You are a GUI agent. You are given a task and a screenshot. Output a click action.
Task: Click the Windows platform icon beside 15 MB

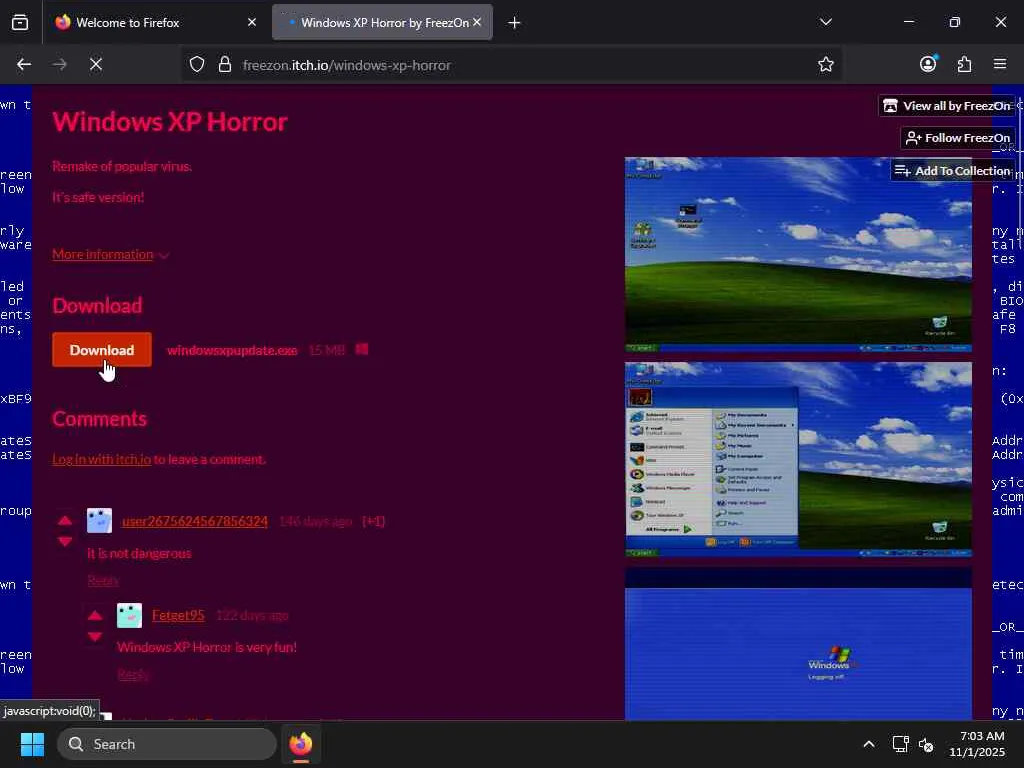362,349
